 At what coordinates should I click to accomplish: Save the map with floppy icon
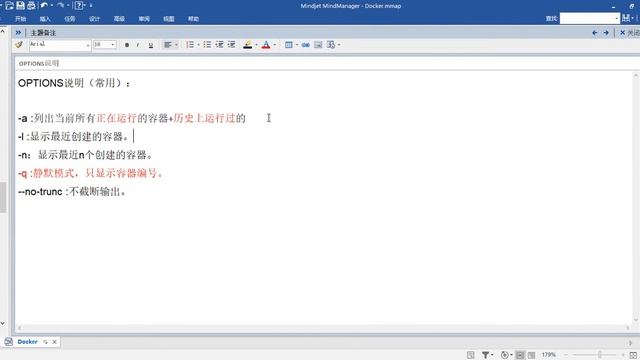tap(20, 6)
